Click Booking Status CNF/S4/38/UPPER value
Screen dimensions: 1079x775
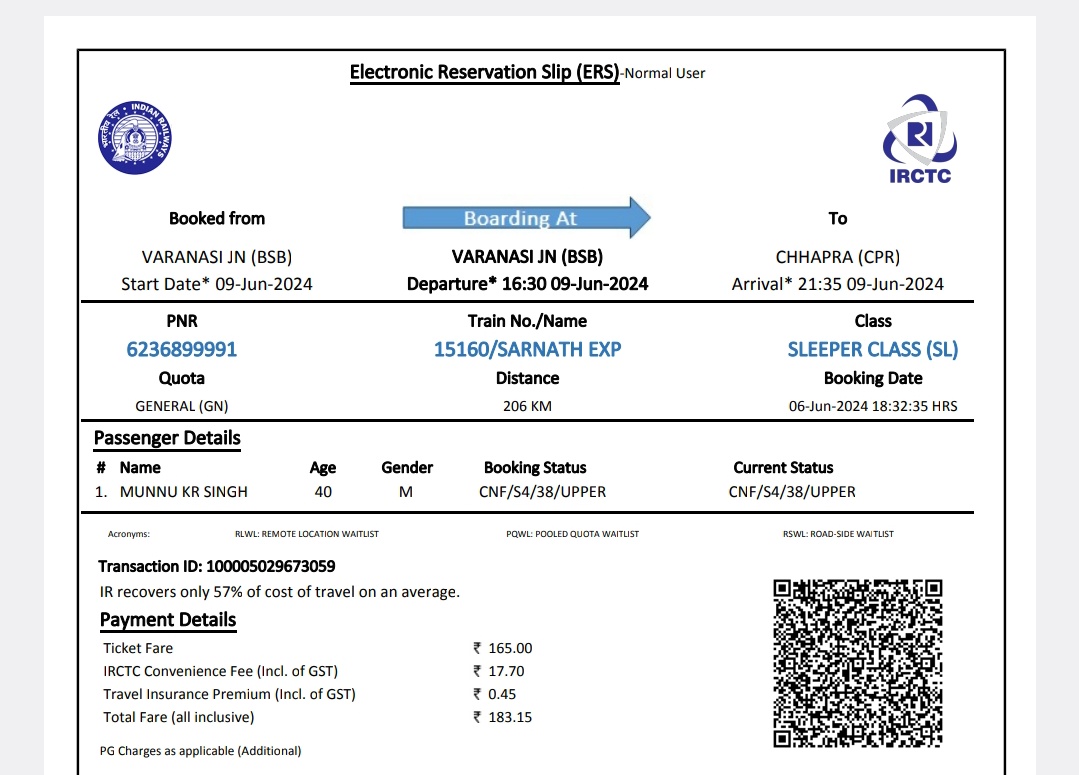point(542,492)
